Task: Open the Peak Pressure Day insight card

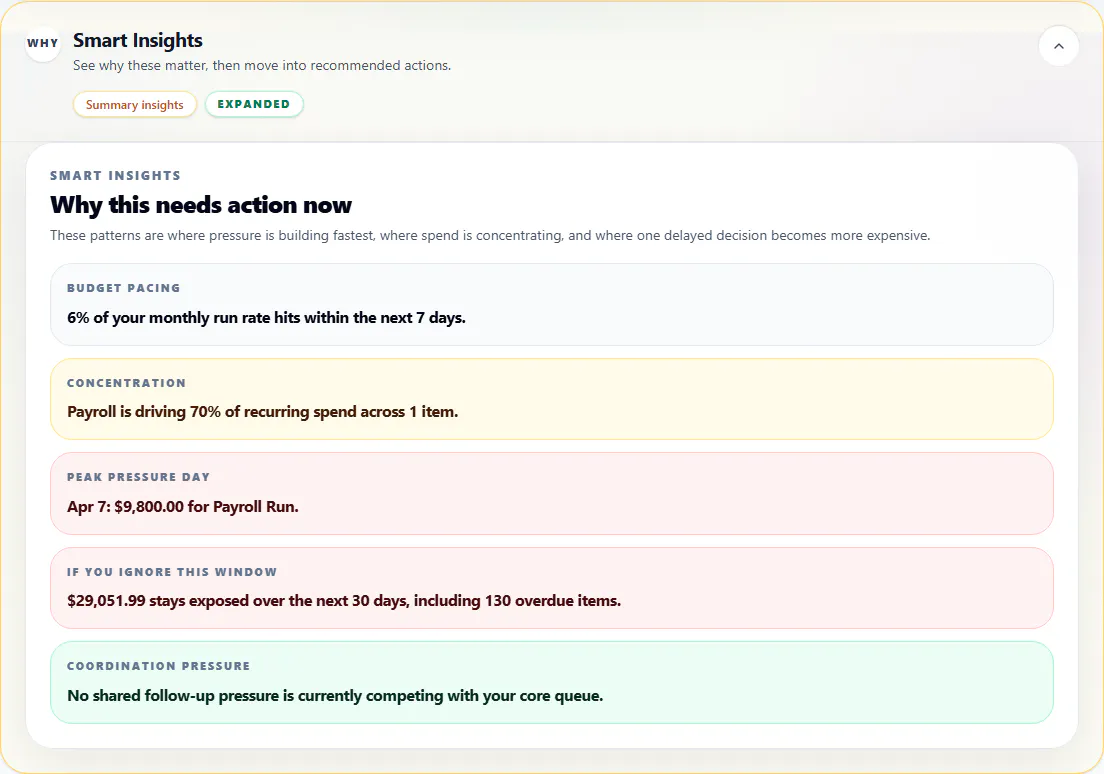Action: tap(551, 494)
